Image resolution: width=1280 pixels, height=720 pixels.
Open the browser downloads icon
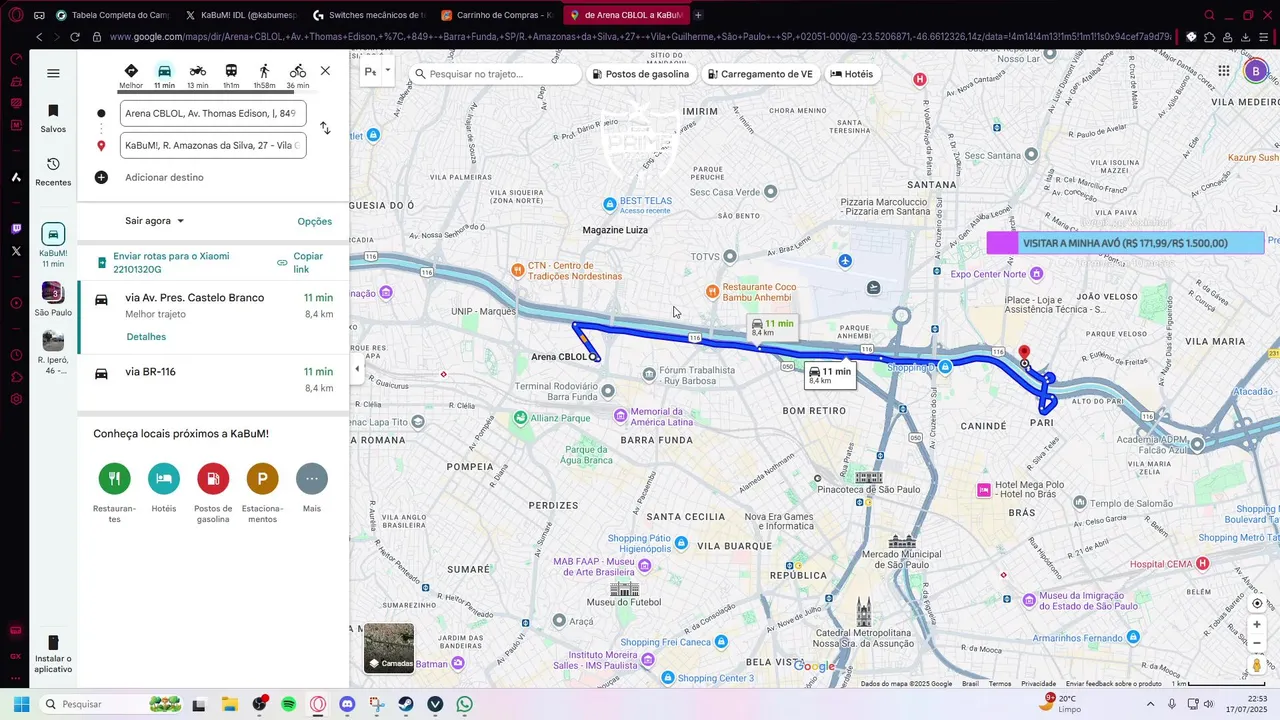click(1246, 37)
